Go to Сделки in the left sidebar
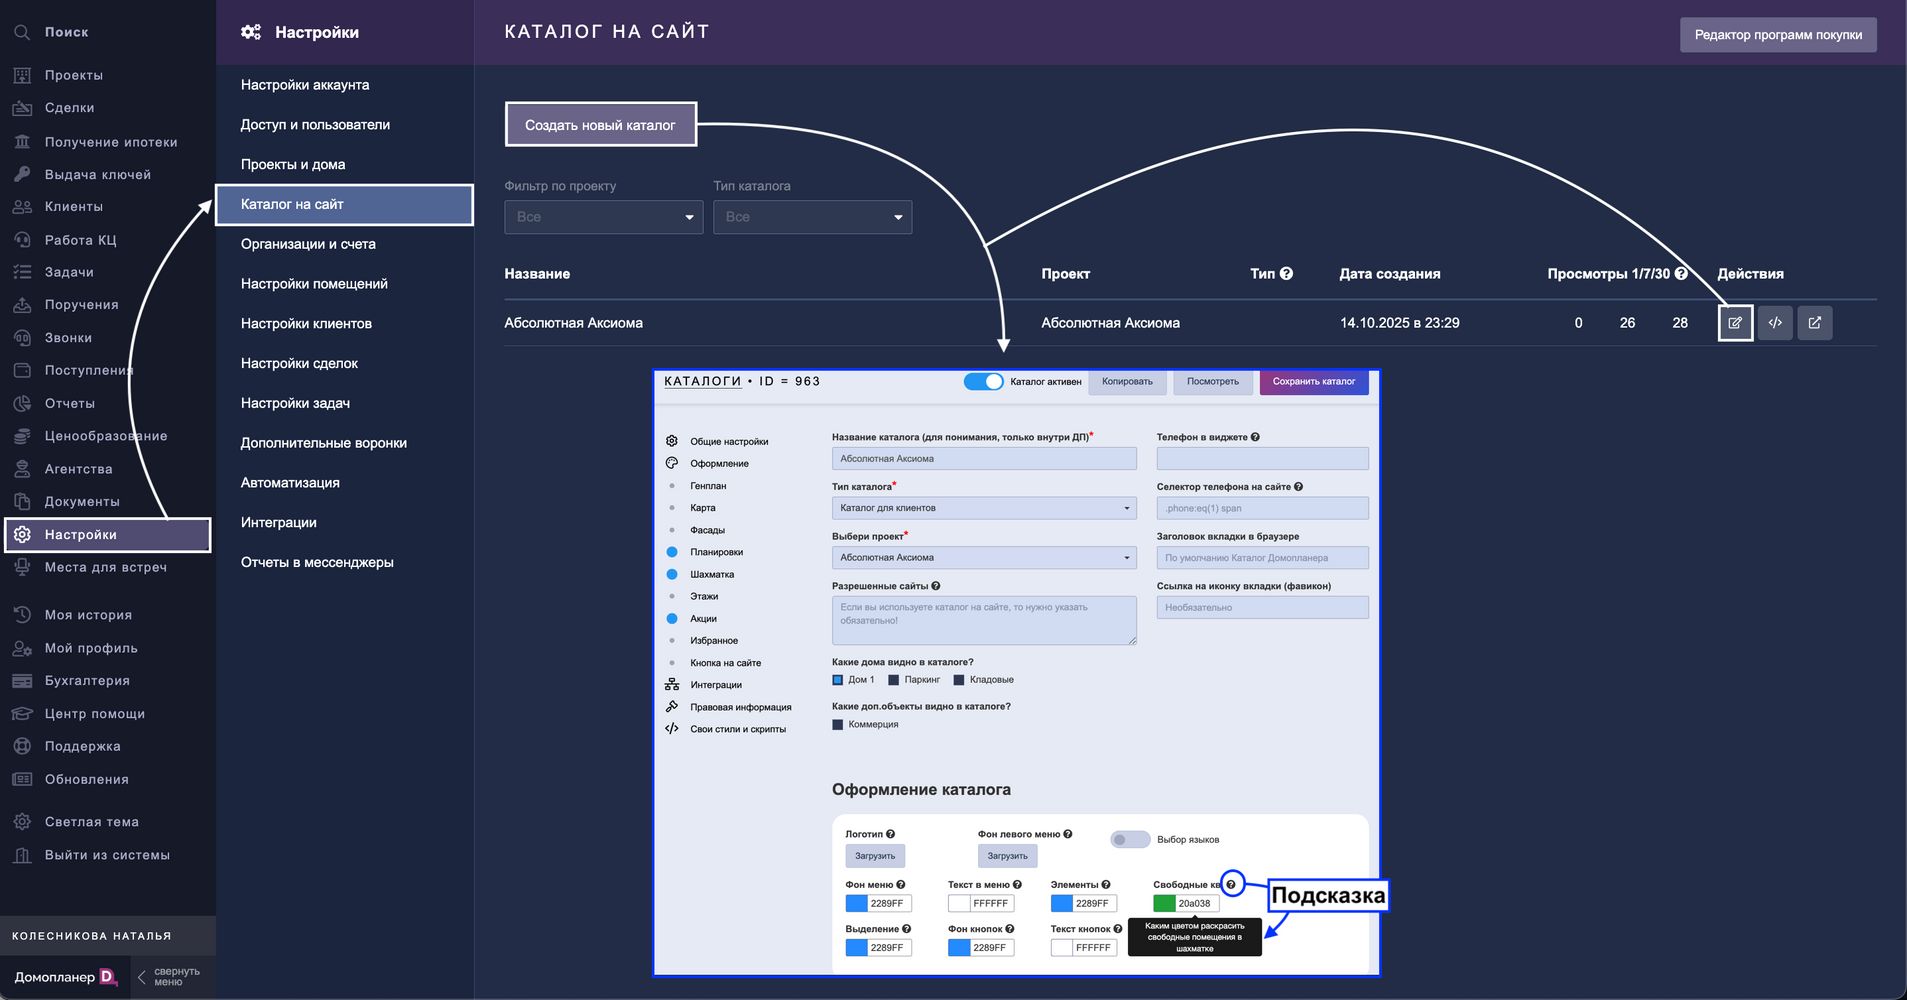This screenshot has width=1907, height=1000. pos(69,108)
